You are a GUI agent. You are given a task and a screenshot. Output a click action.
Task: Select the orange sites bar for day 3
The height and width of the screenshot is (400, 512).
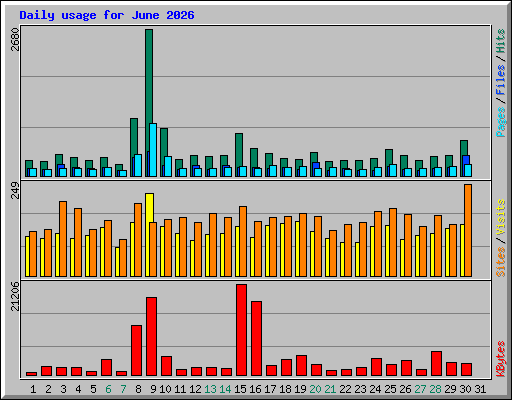pos(63,239)
